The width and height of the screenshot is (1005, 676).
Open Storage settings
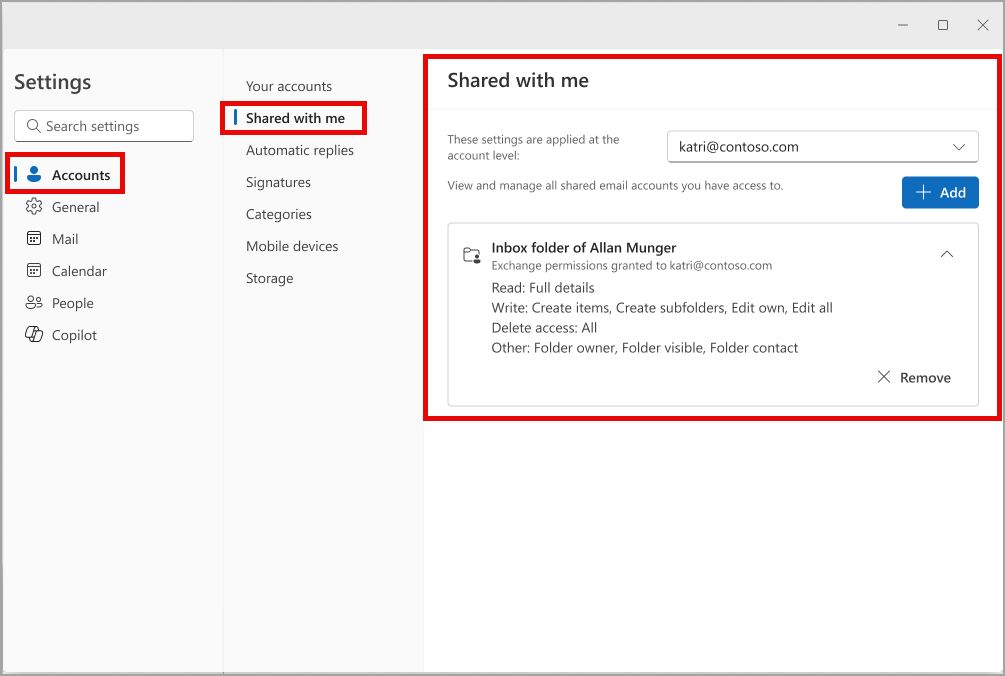pyautogui.click(x=269, y=278)
